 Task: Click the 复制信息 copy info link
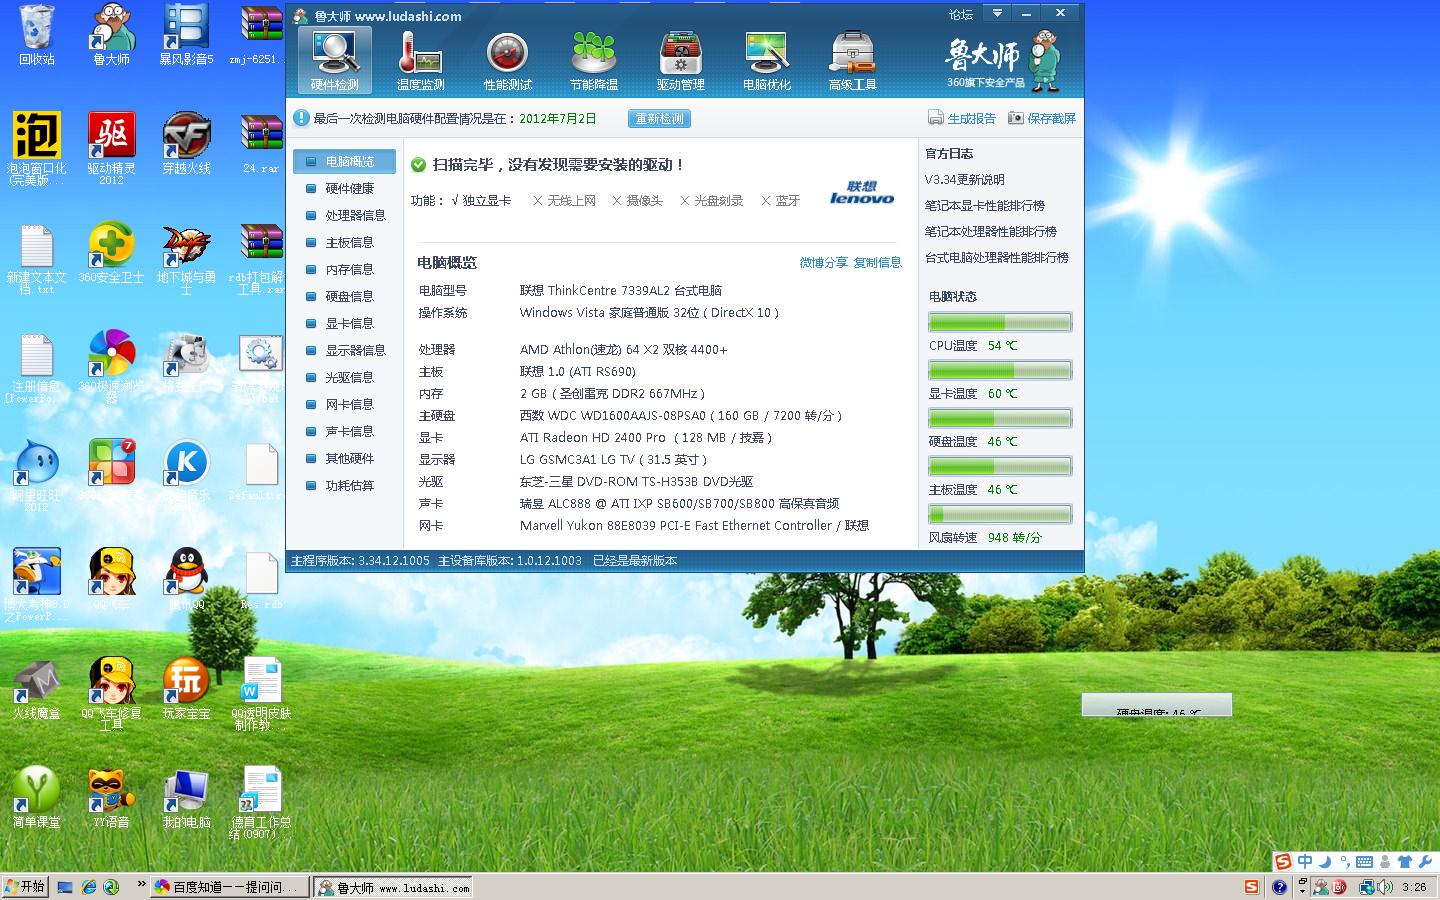tap(877, 263)
